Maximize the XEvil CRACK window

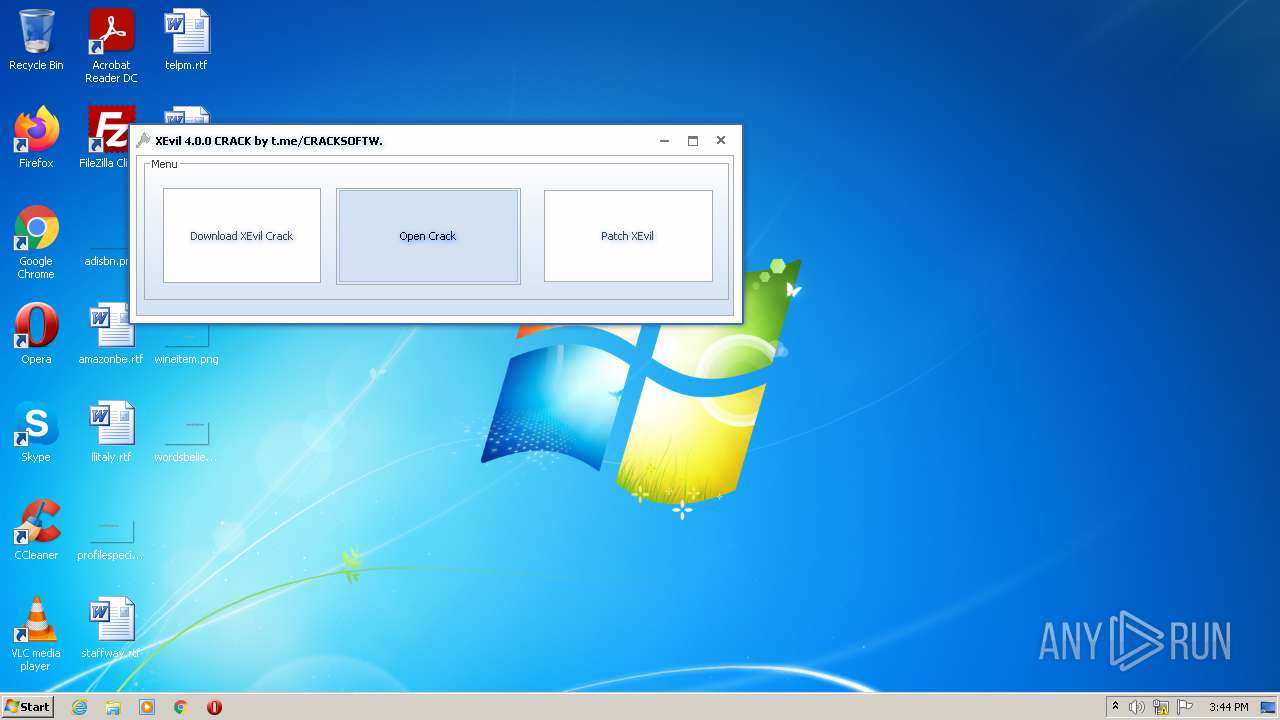point(692,141)
